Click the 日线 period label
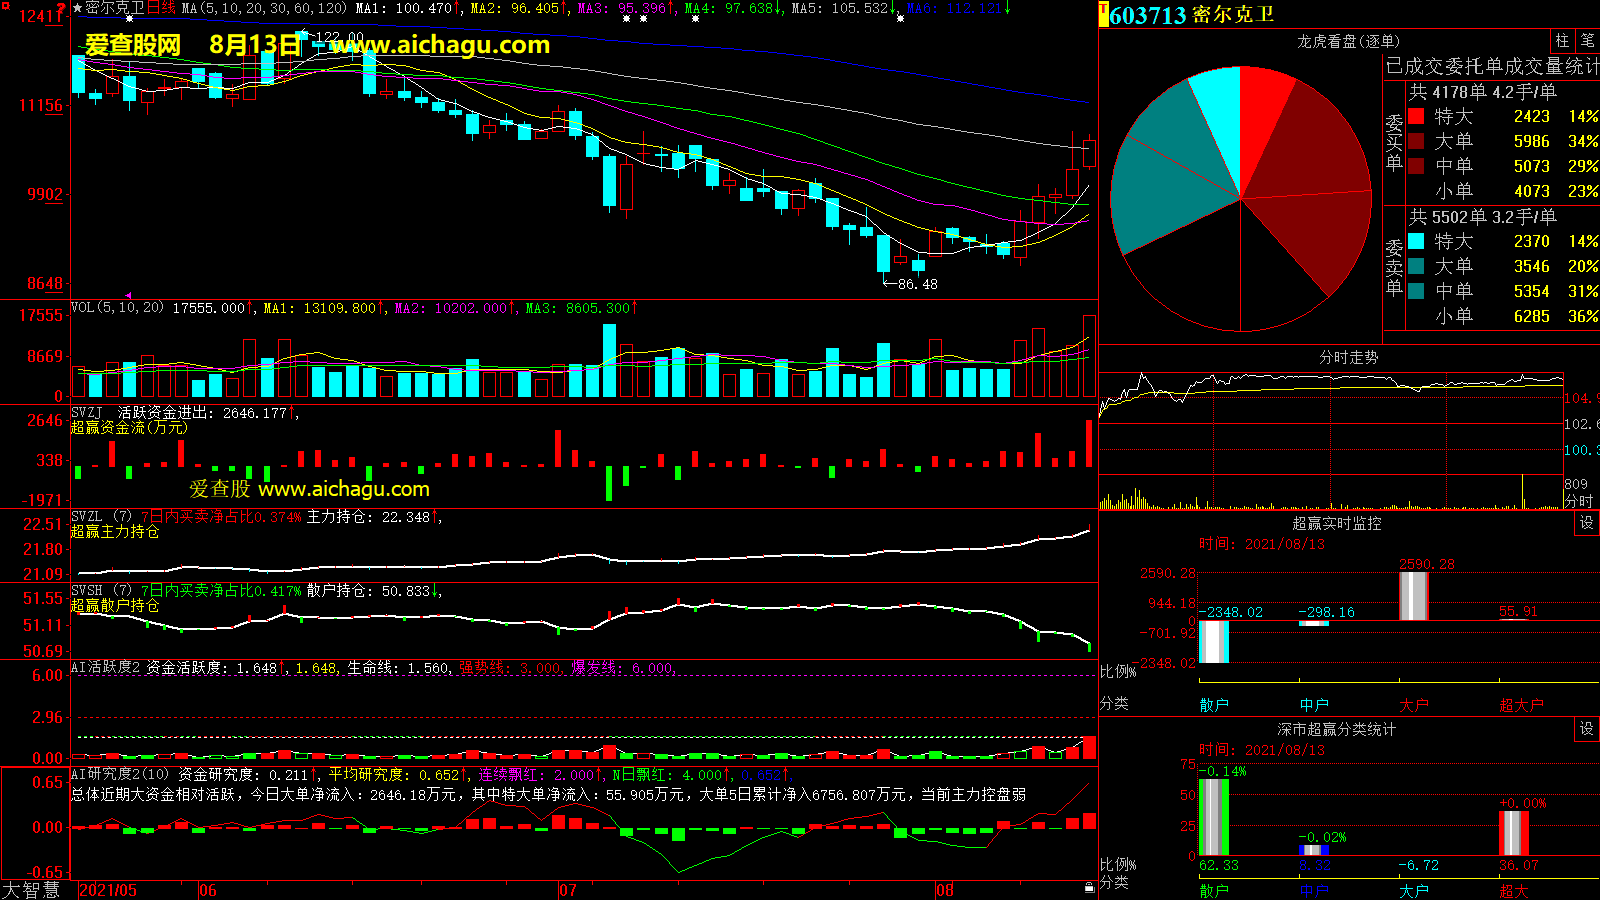This screenshot has height=900, width=1600. click(x=161, y=8)
